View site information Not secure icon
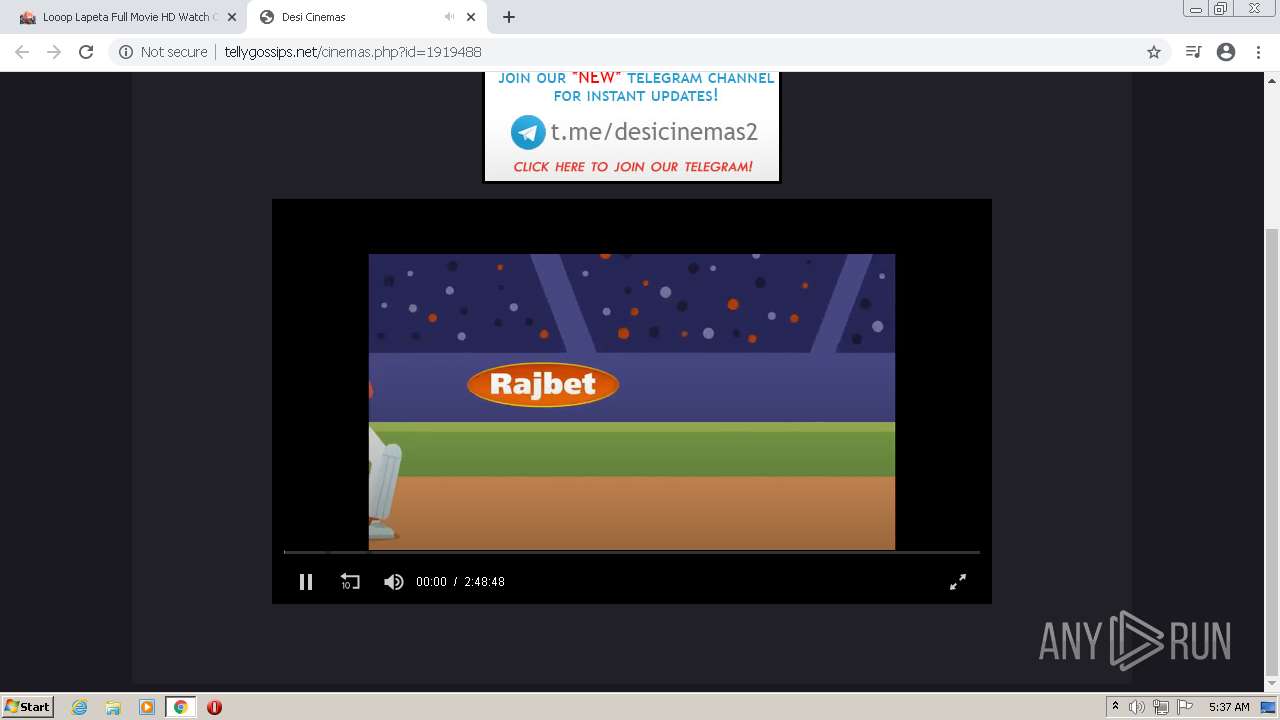The height and width of the screenshot is (720, 1280). (126, 52)
